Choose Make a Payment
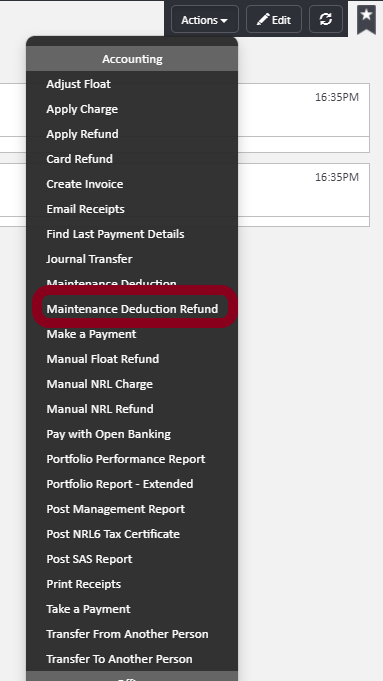The width and height of the screenshot is (383, 681). pyautogui.click(x=91, y=334)
